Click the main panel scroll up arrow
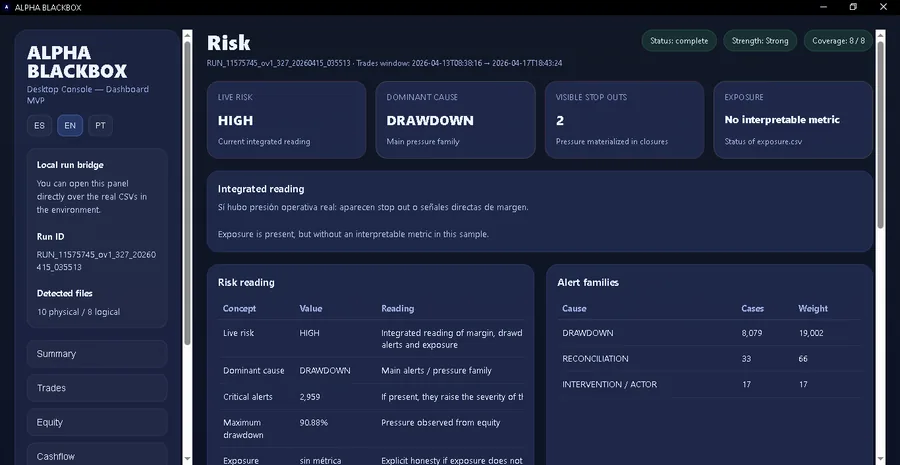Image resolution: width=900 pixels, height=465 pixels. [x=880, y=35]
